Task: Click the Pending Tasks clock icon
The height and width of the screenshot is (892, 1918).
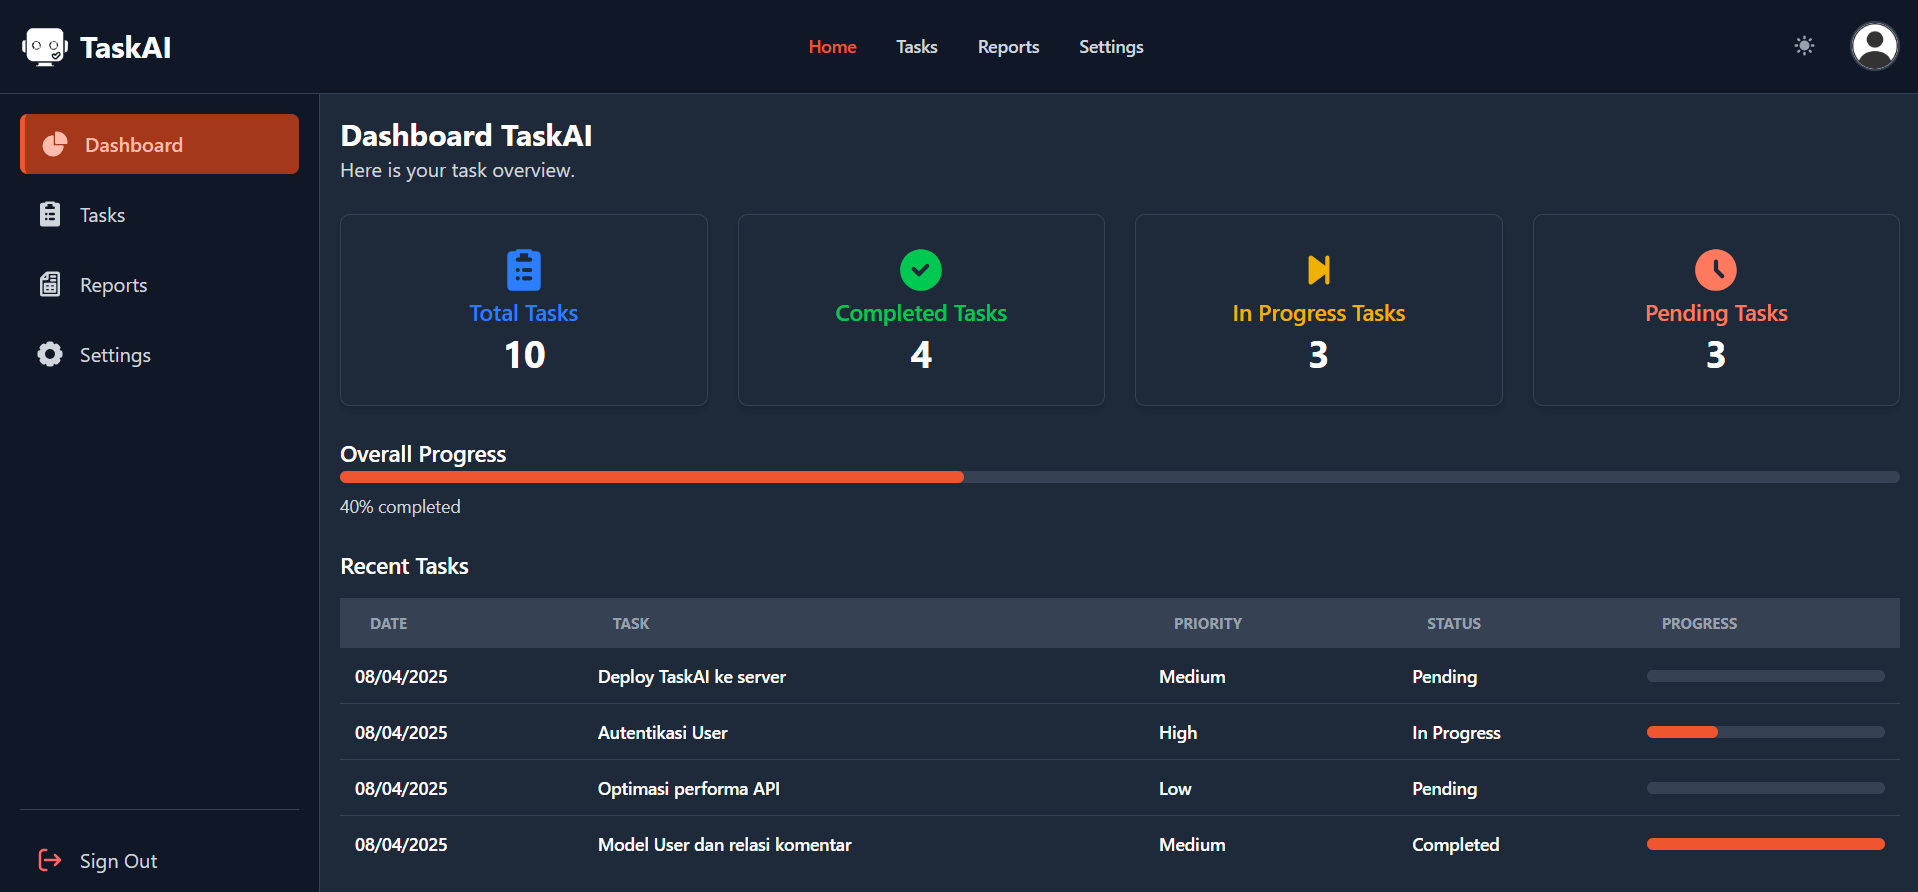Action: click(x=1715, y=270)
